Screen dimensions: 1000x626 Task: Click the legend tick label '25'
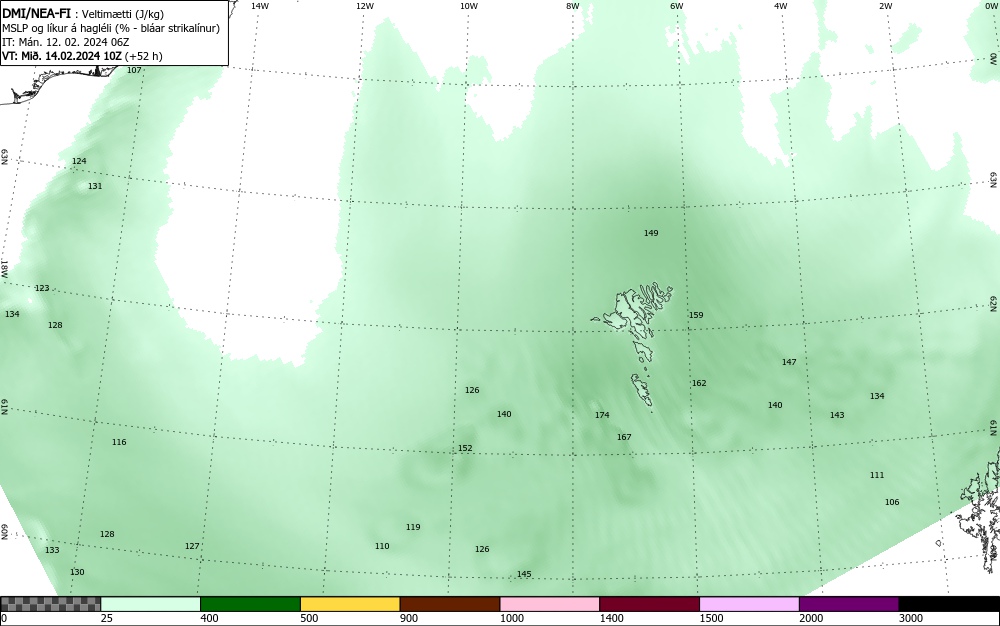point(106,618)
